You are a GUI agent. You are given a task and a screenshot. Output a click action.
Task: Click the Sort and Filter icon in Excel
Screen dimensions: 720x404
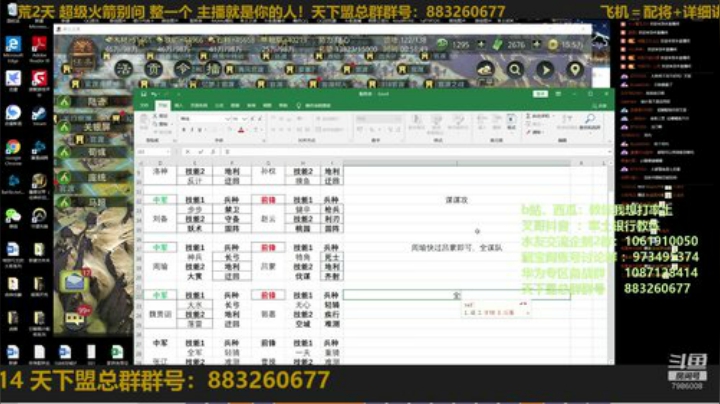click(x=567, y=121)
